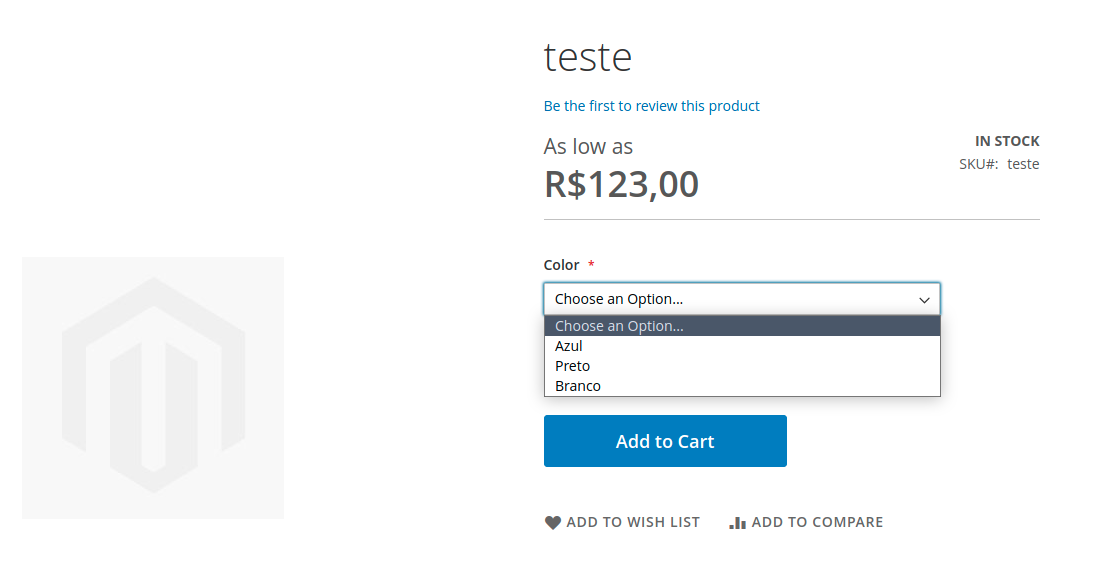1098x584 pixels.
Task: Click the red required asterisk by Color
Action: pyautogui.click(x=591, y=264)
